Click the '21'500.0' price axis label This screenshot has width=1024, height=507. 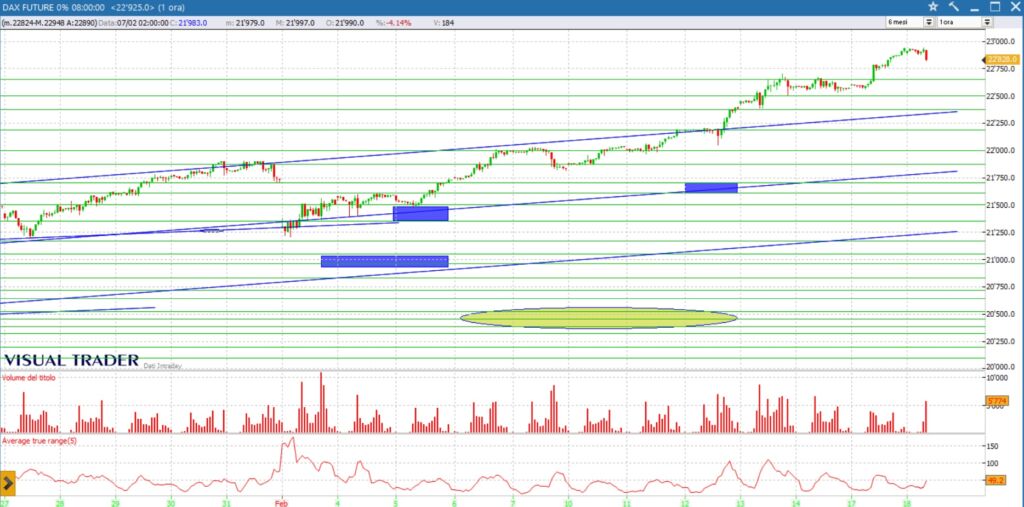point(1000,205)
